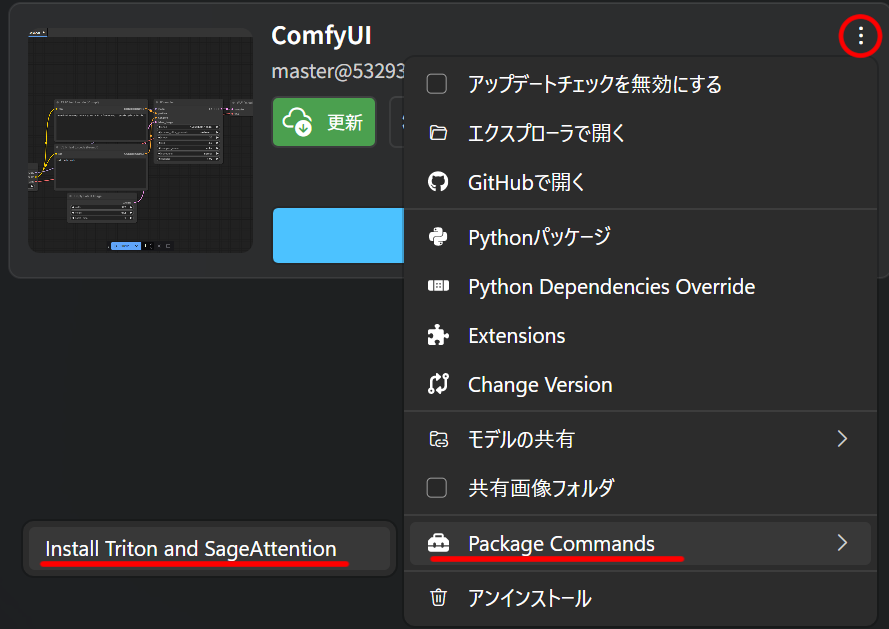Click the three-dot menu icon
889x629 pixels.
coord(861,37)
